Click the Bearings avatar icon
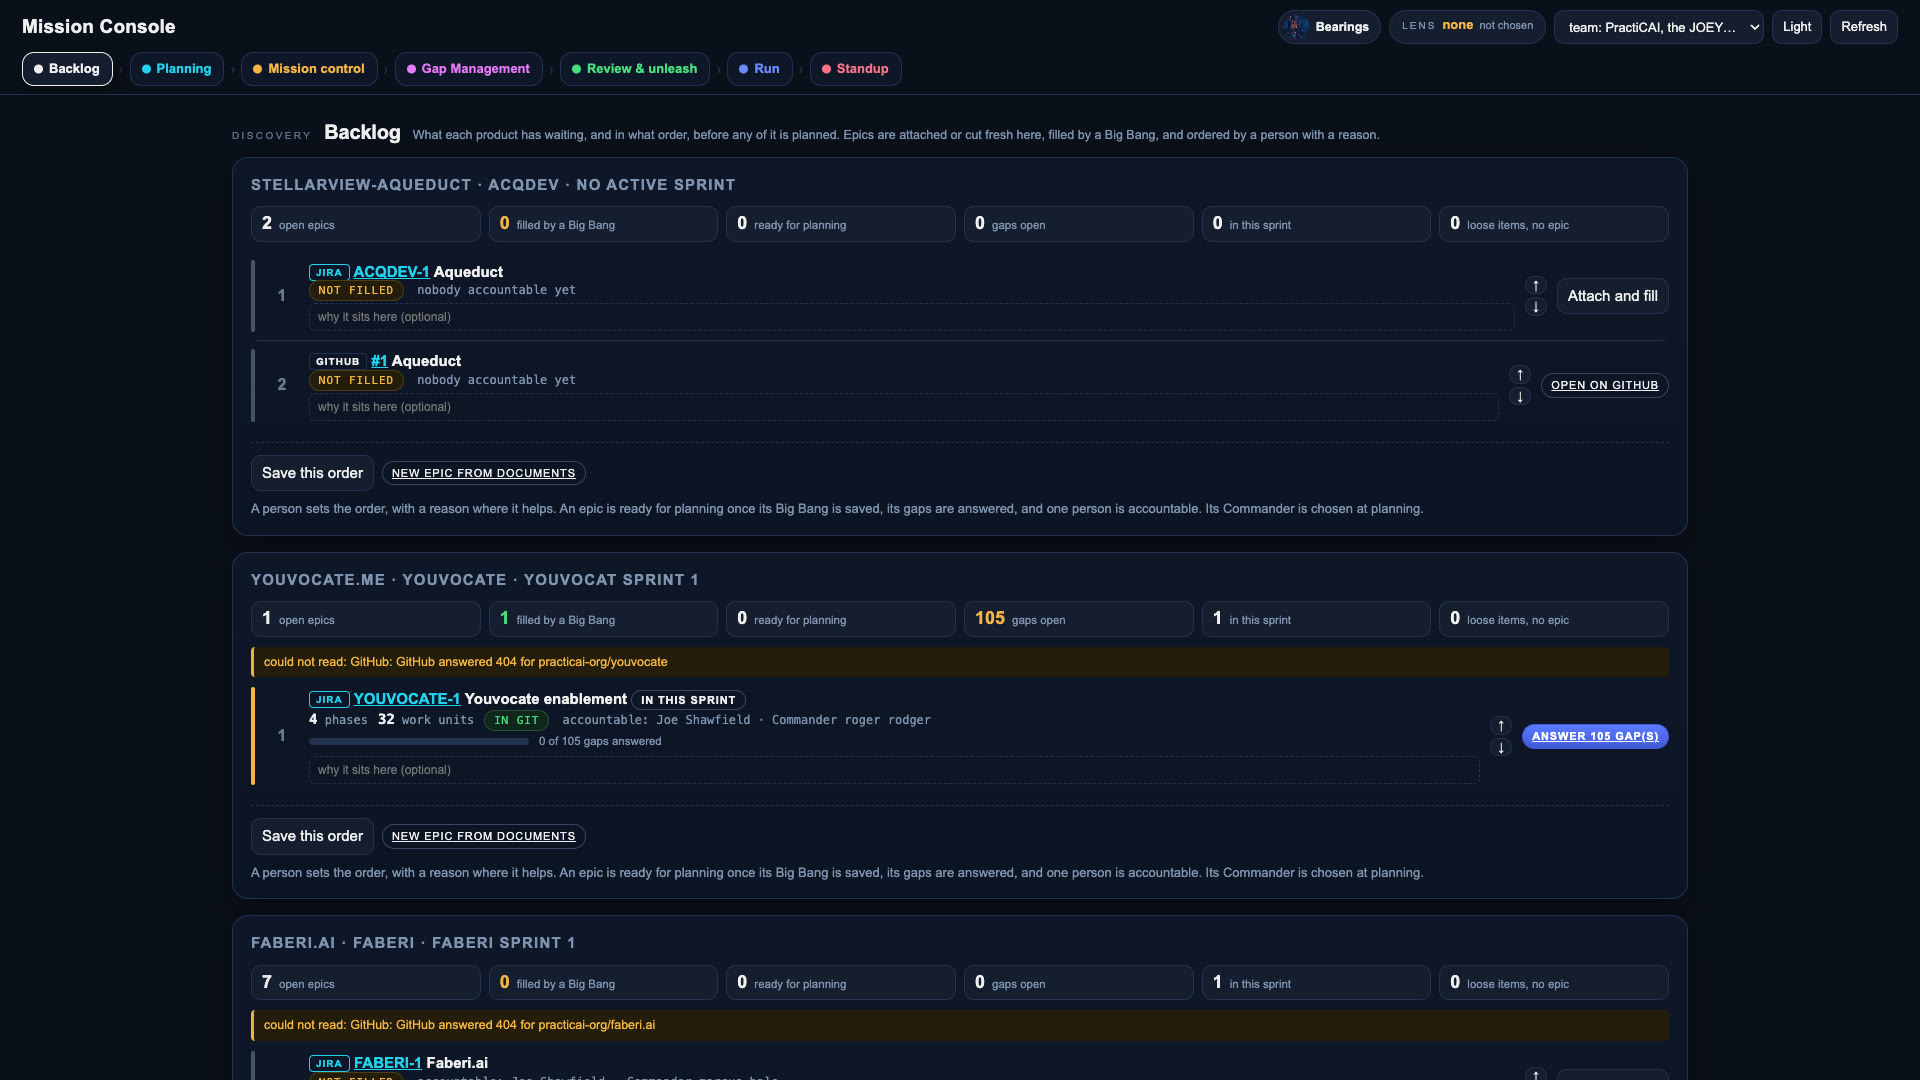 (x=1296, y=27)
